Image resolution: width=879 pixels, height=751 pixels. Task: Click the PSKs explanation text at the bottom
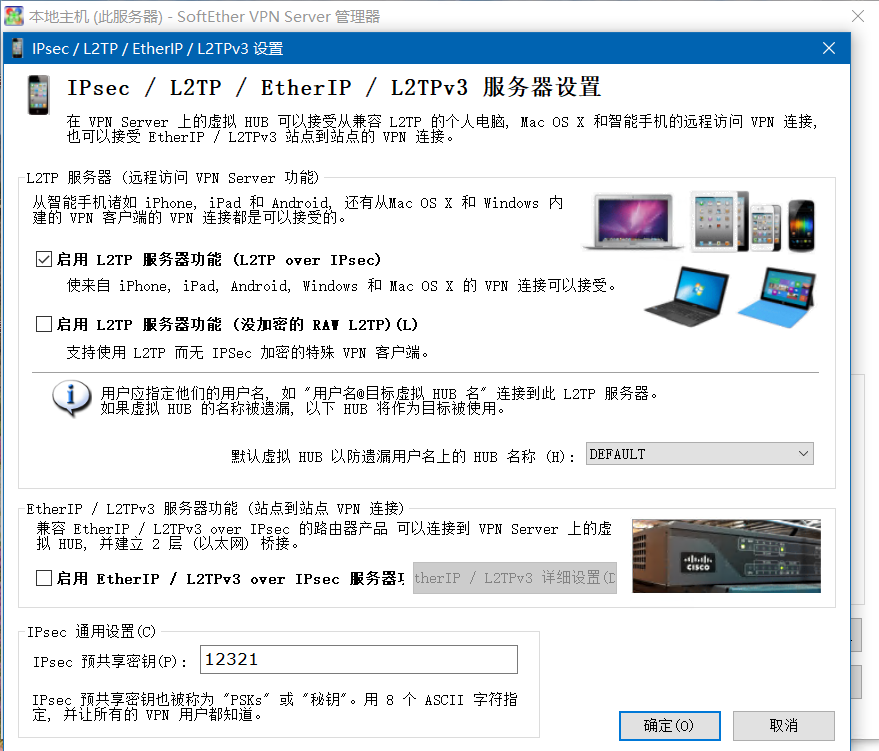coord(275,707)
